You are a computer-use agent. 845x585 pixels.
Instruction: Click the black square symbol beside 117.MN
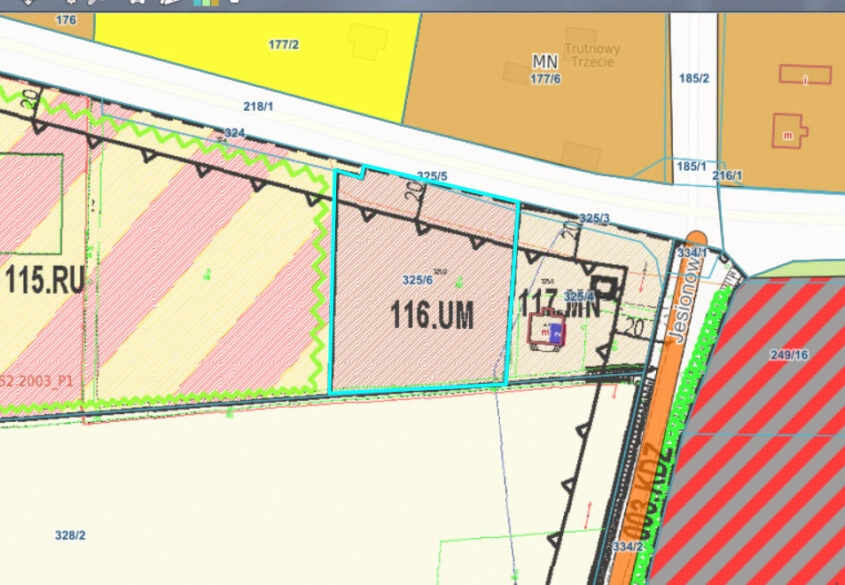point(604,287)
